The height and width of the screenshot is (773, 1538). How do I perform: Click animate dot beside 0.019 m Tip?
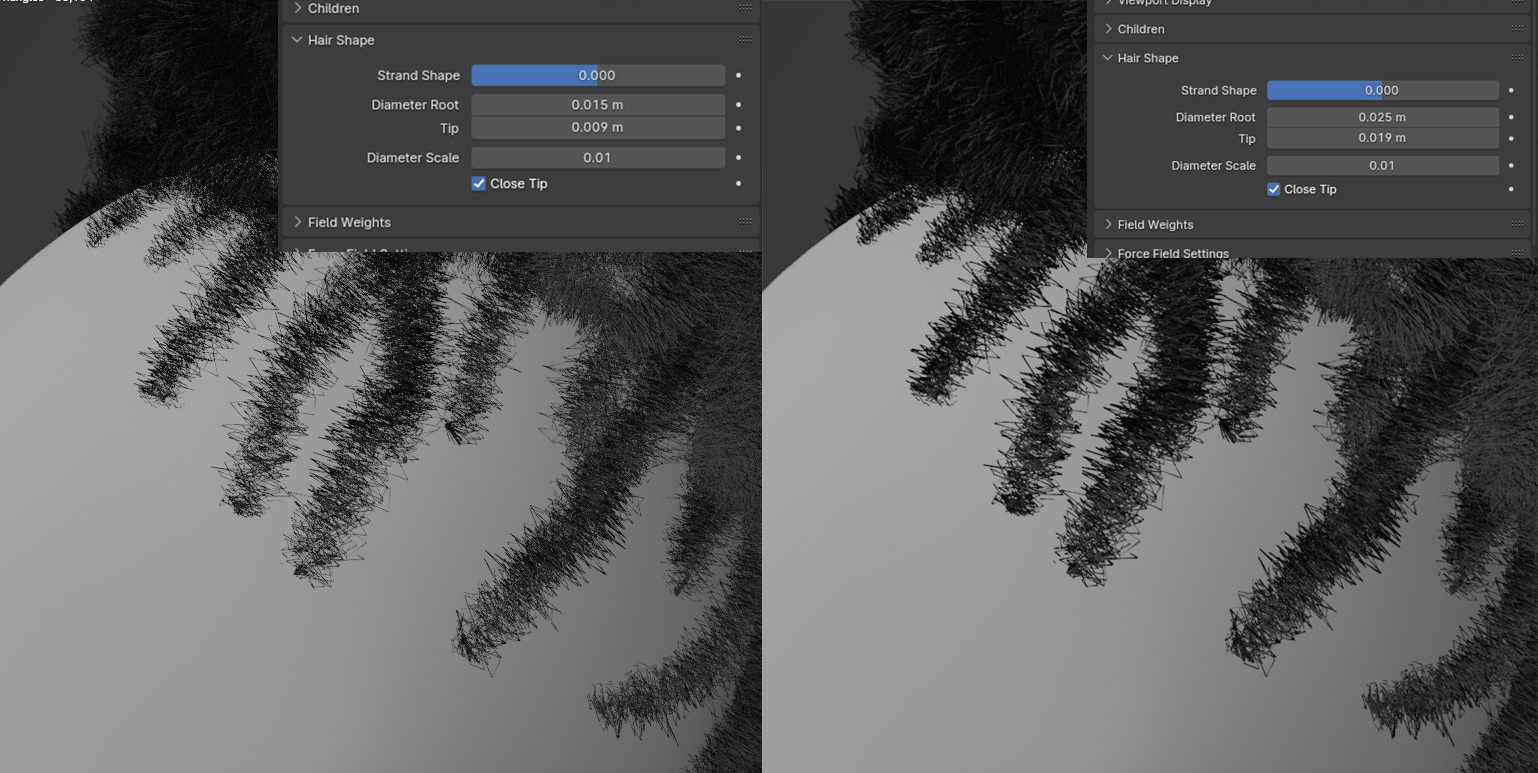(1511, 138)
